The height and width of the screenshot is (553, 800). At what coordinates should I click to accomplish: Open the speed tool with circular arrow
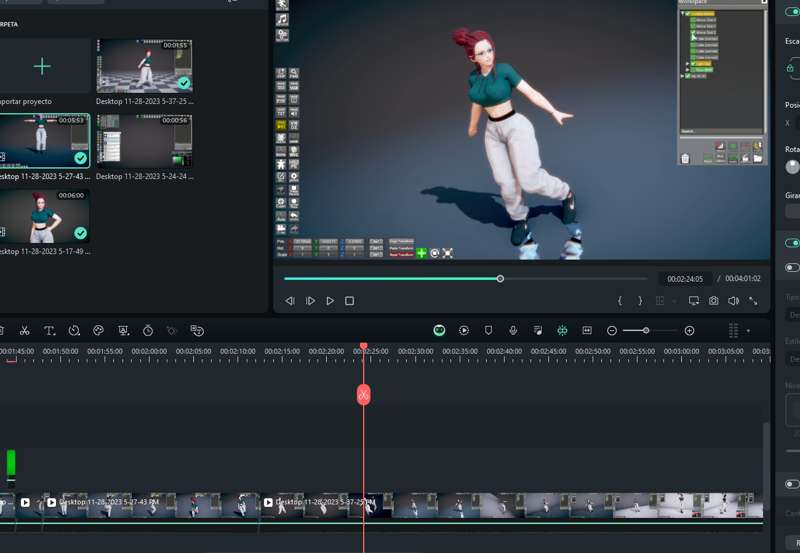coord(74,331)
